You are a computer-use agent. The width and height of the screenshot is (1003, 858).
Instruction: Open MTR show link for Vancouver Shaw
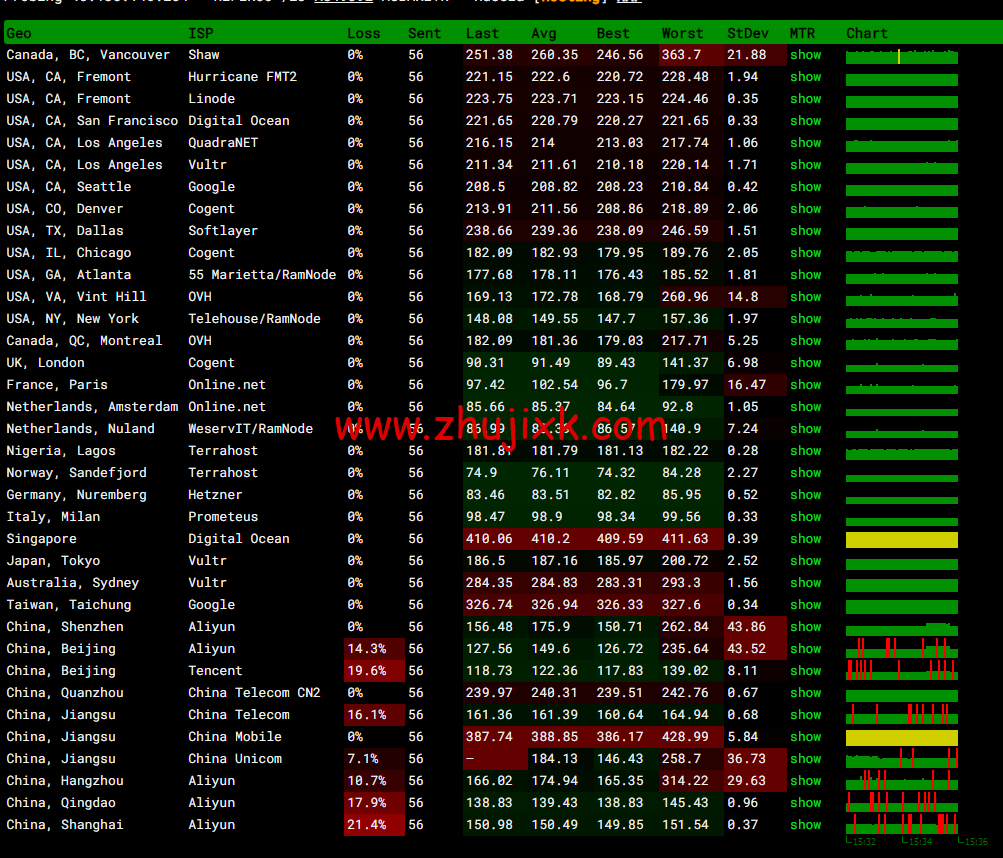(x=805, y=55)
